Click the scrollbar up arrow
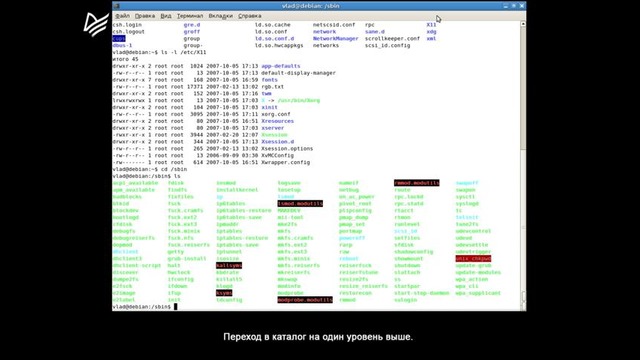The width and height of the screenshot is (640, 360). coord(523,24)
